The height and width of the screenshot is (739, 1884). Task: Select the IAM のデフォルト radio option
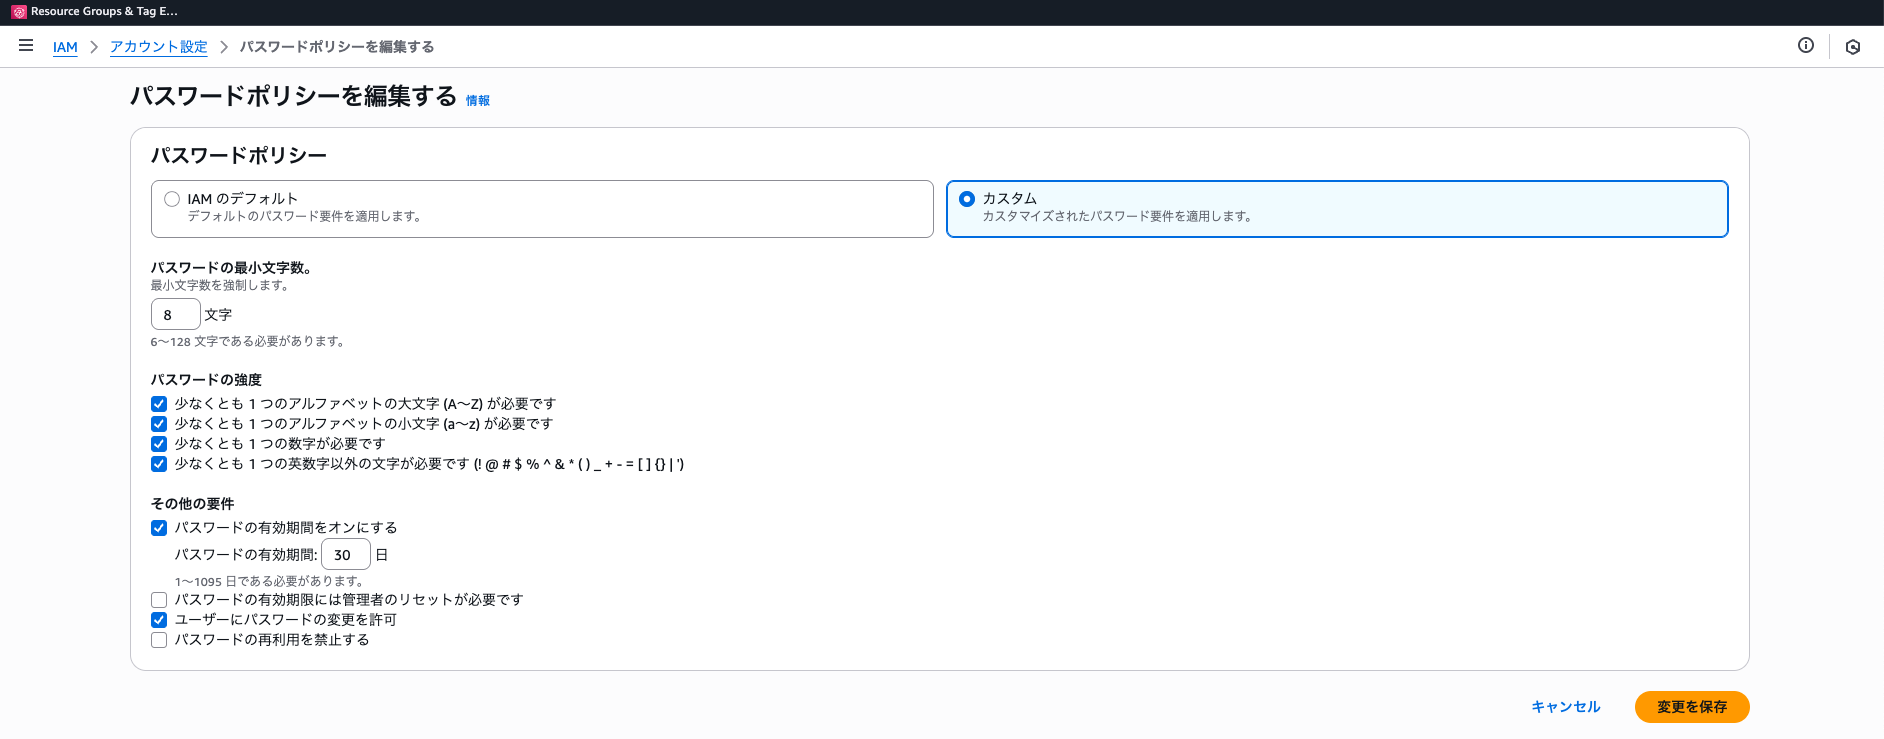[x=172, y=199]
